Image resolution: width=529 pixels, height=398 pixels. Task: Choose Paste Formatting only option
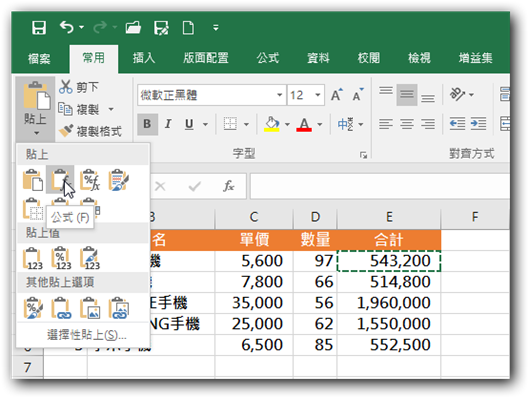point(32,308)
